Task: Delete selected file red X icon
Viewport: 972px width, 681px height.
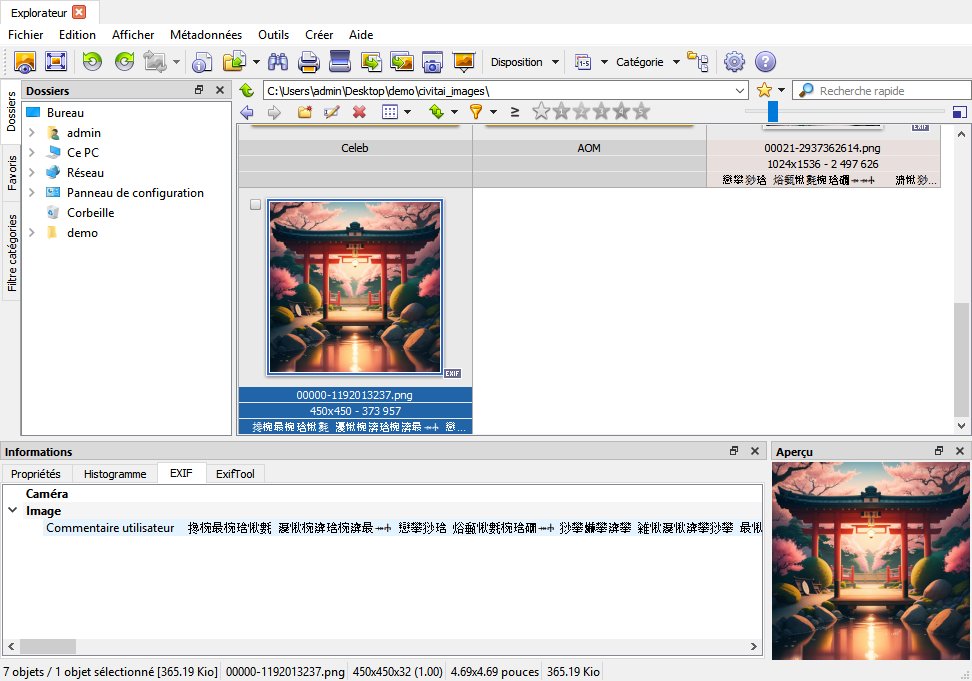Action: tap(360, 112)
